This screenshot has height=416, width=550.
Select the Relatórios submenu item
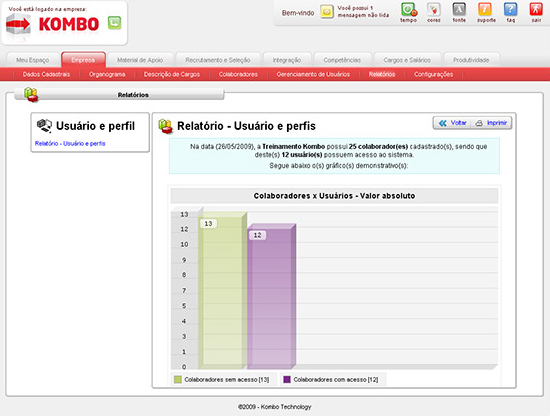tap(382, 74)
